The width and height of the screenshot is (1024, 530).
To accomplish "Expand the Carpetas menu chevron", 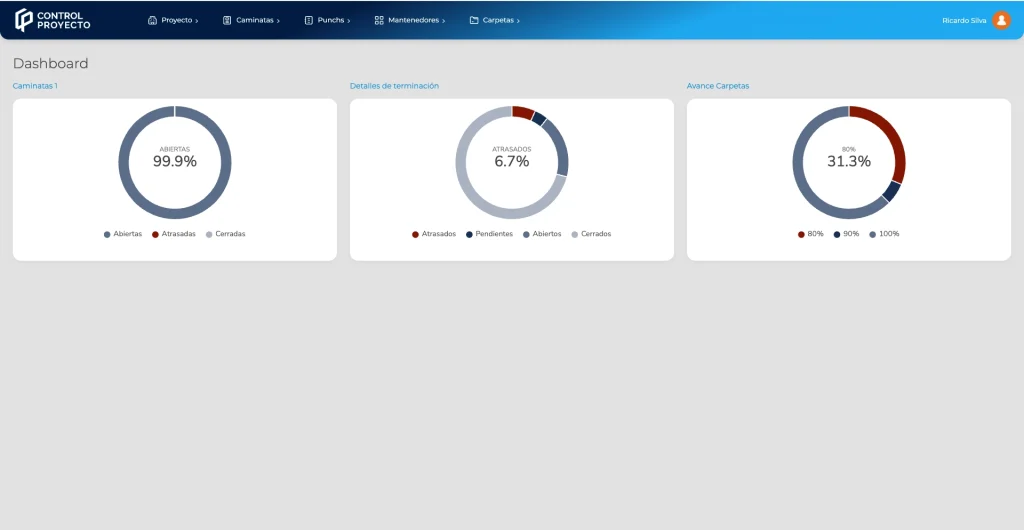I will click(518, 21).
